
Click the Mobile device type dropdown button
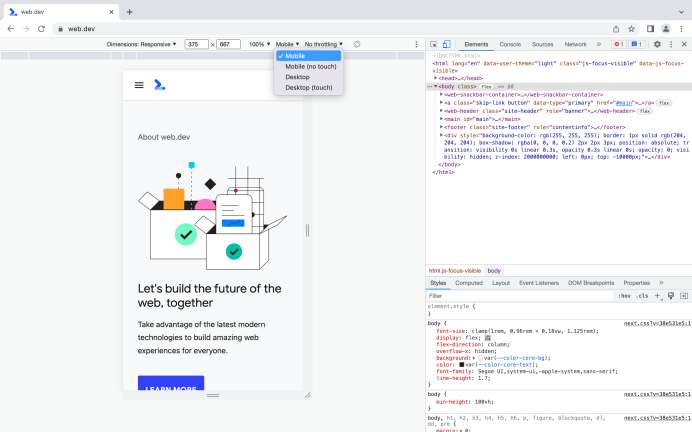click(287, 44)
